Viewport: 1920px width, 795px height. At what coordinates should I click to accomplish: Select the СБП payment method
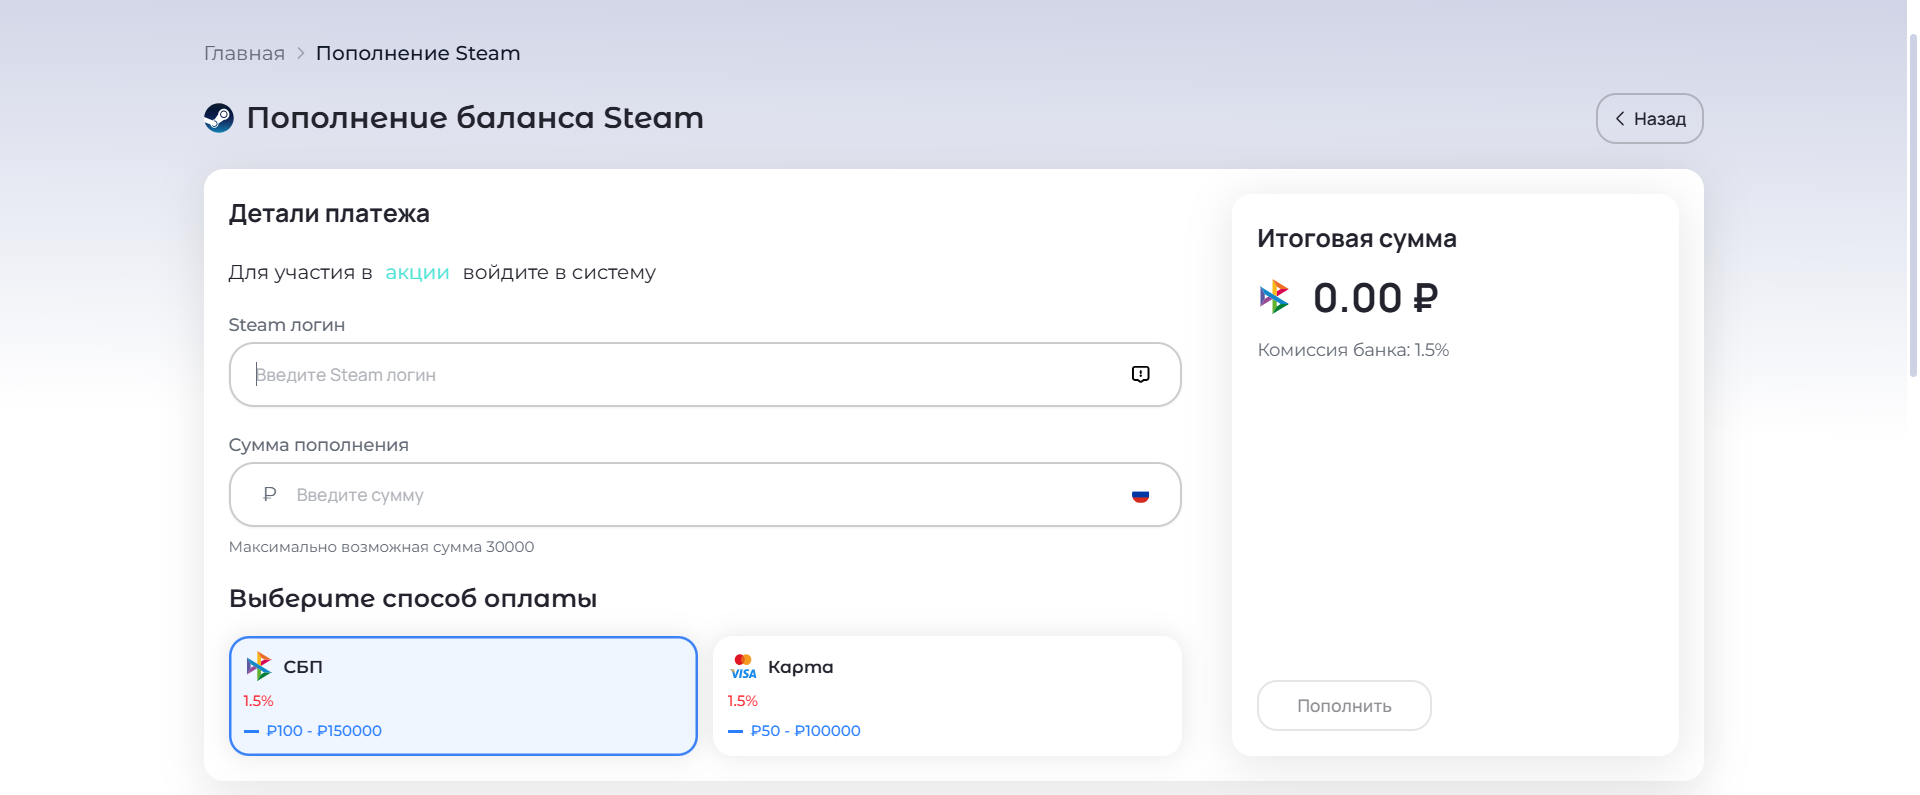pos(463,696)
